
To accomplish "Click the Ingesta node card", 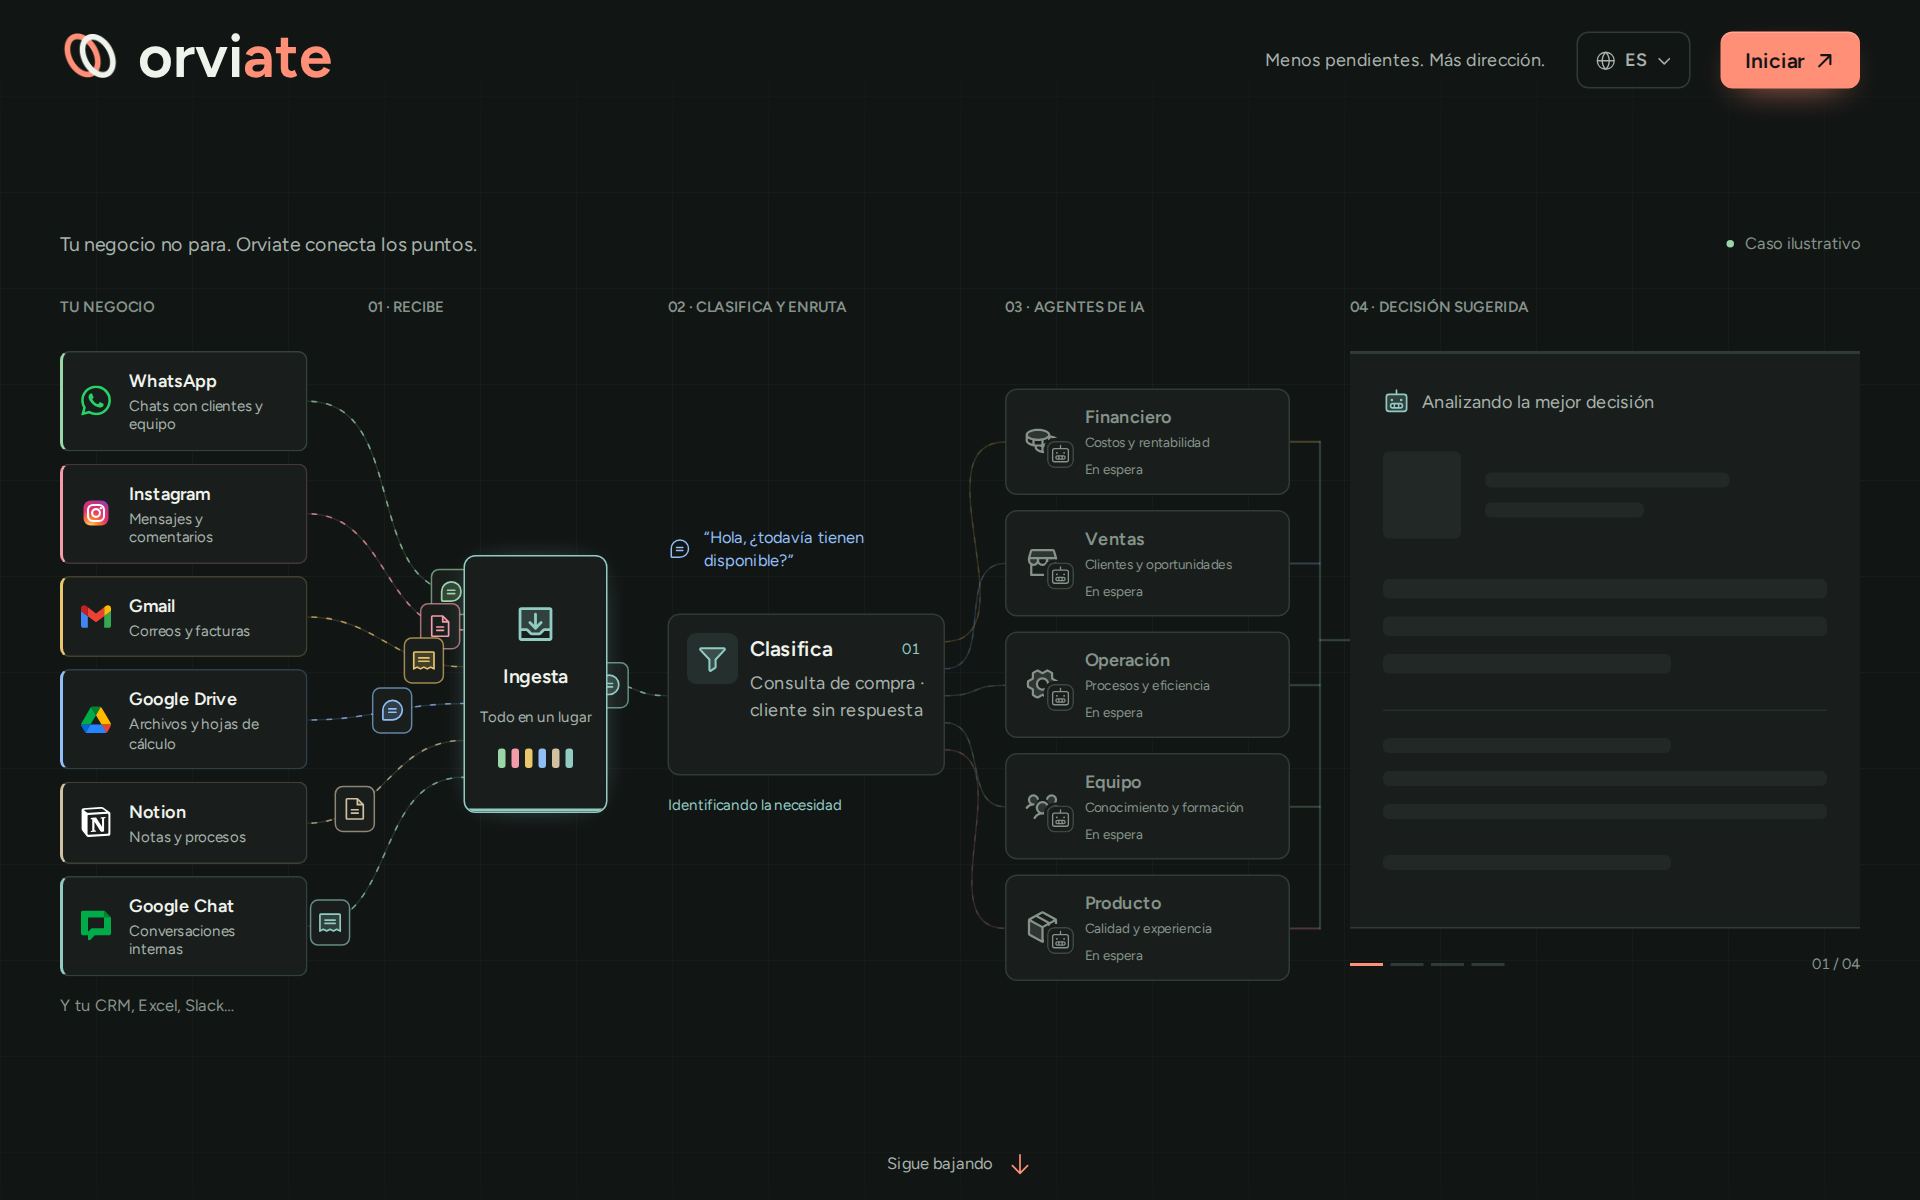I will [x=535, y=684].
